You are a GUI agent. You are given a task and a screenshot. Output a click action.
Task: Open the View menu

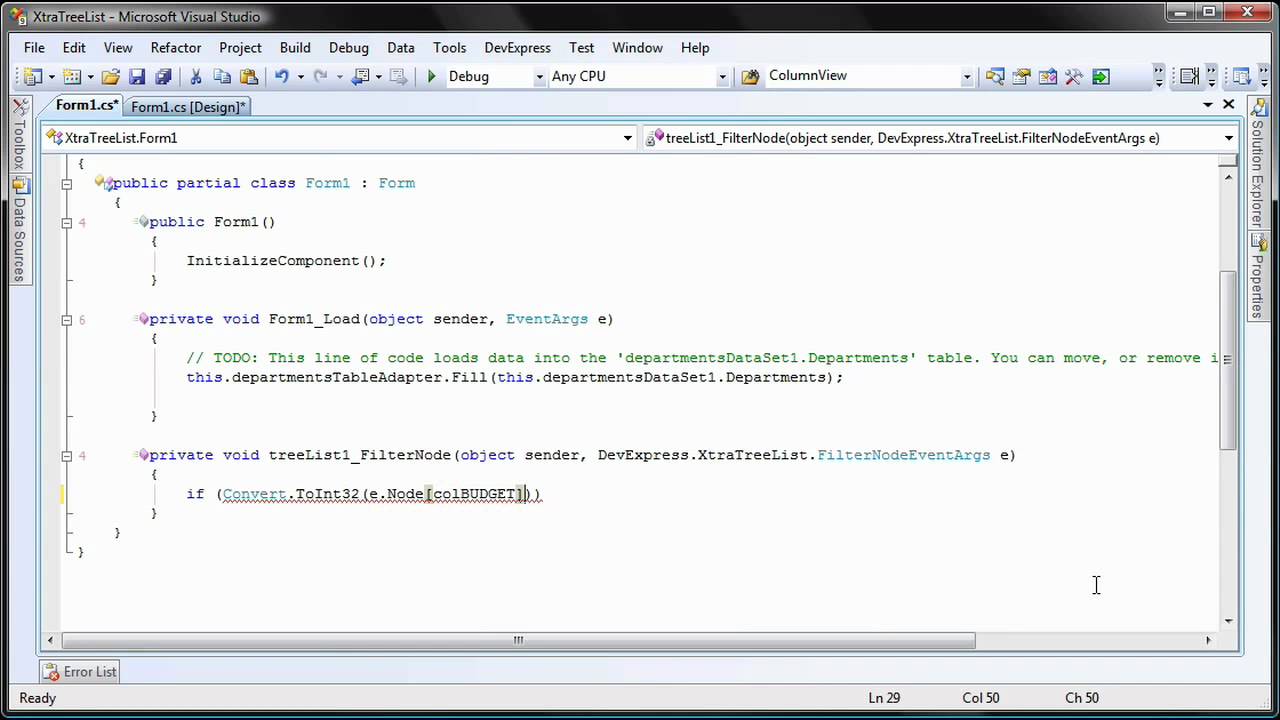pyautogui.click(x=118, y=47)
